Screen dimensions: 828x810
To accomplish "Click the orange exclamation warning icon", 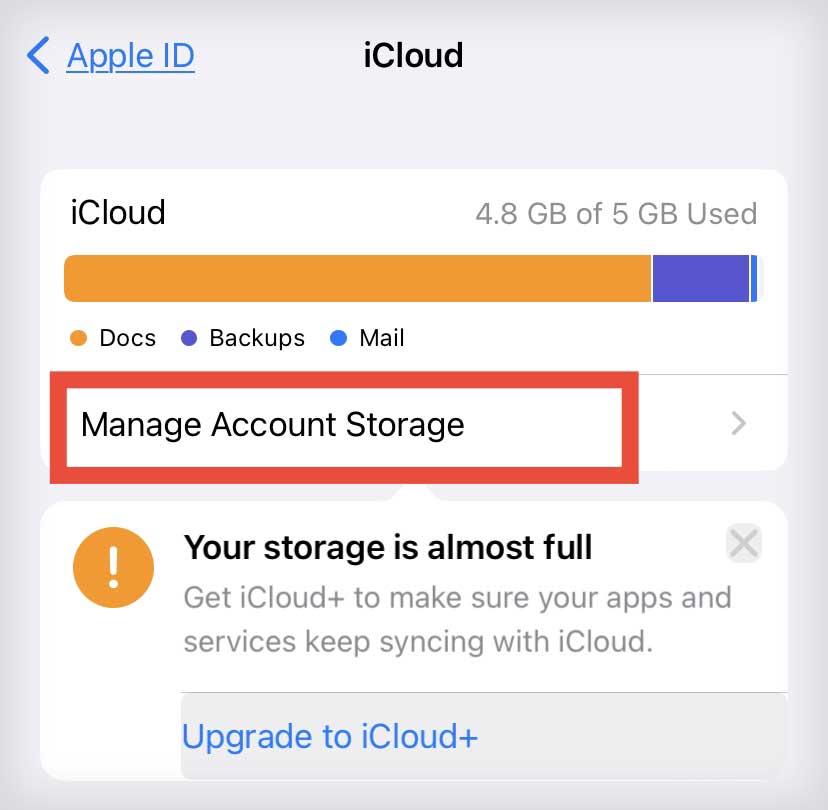I will [x=114, y=567].
